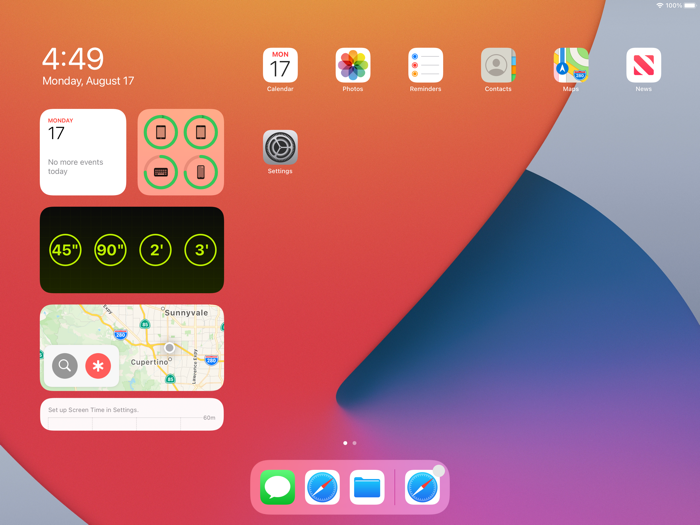The height and width of the screenshot is (525, 700).
Task: Tap the 4:49 clock display
Action: (x=73, y=59)
